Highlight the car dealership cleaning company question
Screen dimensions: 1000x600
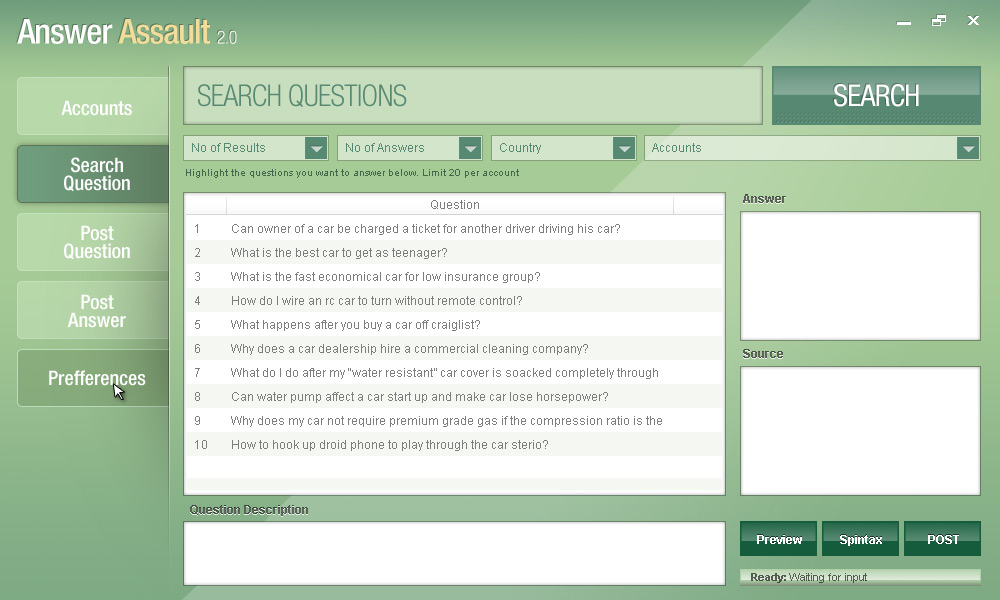point(454,349)
